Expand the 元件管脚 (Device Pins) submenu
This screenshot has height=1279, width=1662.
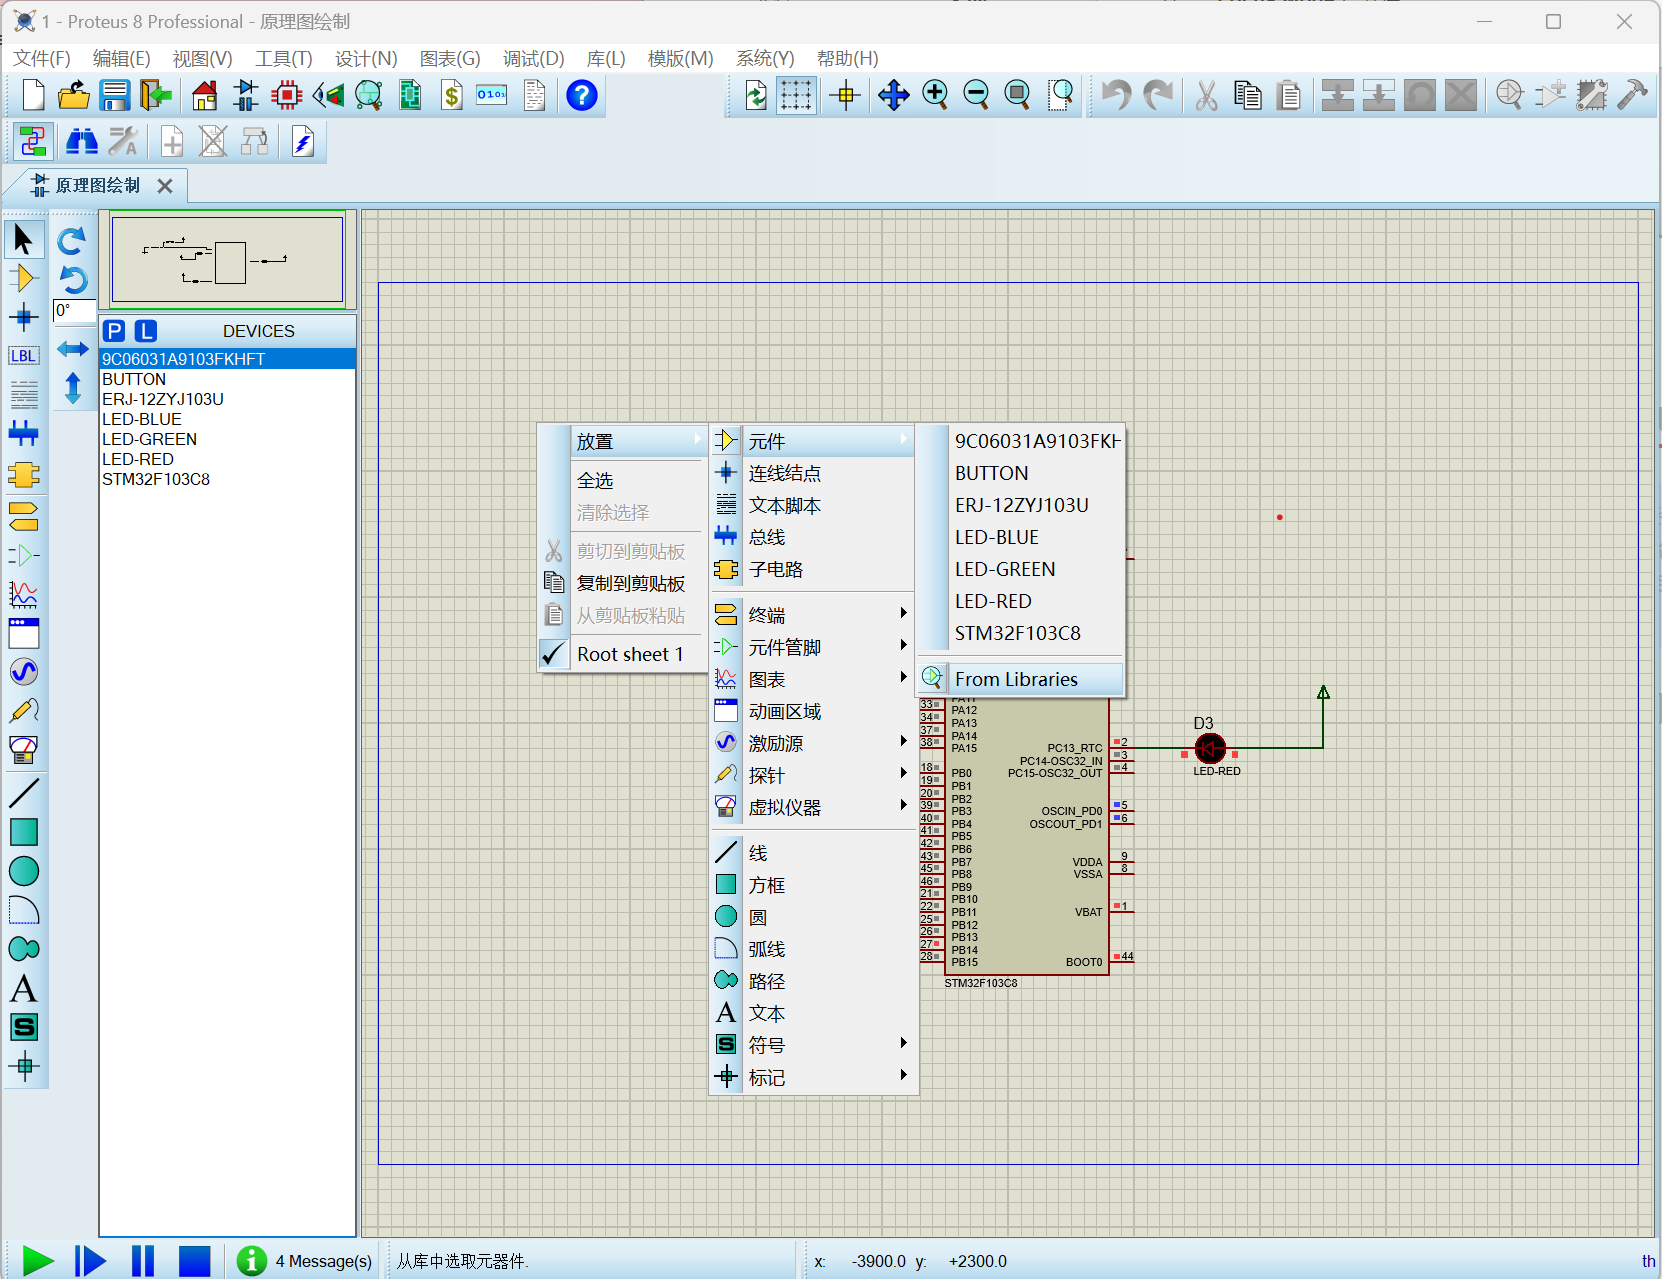(x=812, y=647)
